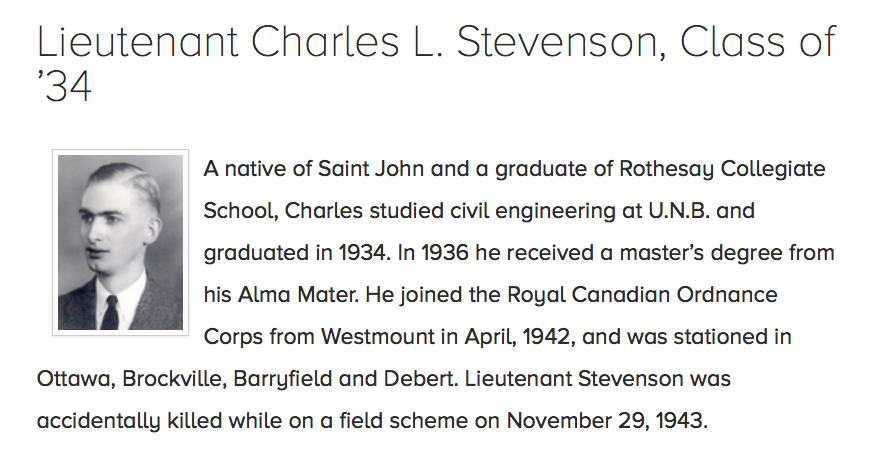Image resolution: width=876 pixels, height=454 pixels.
Task: Click the word 'Ottawa' in the paragraph
Action: point(74,380)
